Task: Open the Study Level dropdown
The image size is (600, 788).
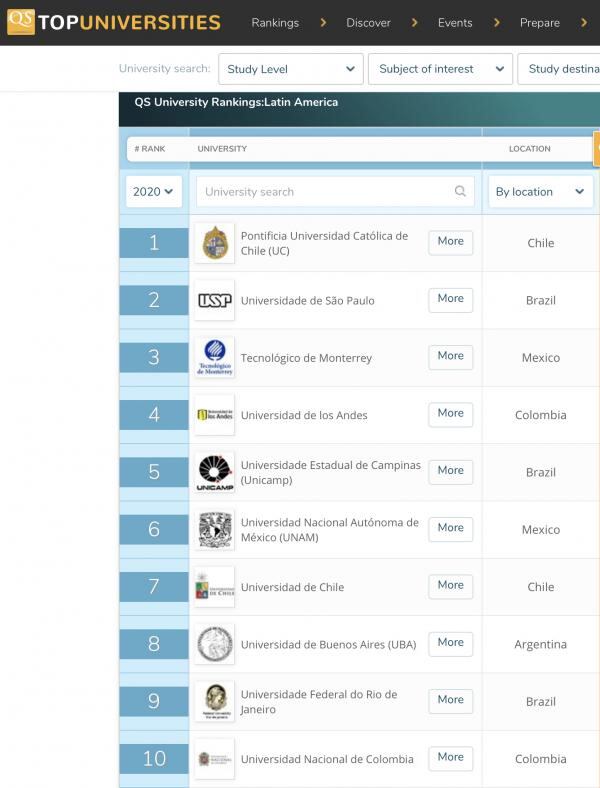Action: click(290, 69)
